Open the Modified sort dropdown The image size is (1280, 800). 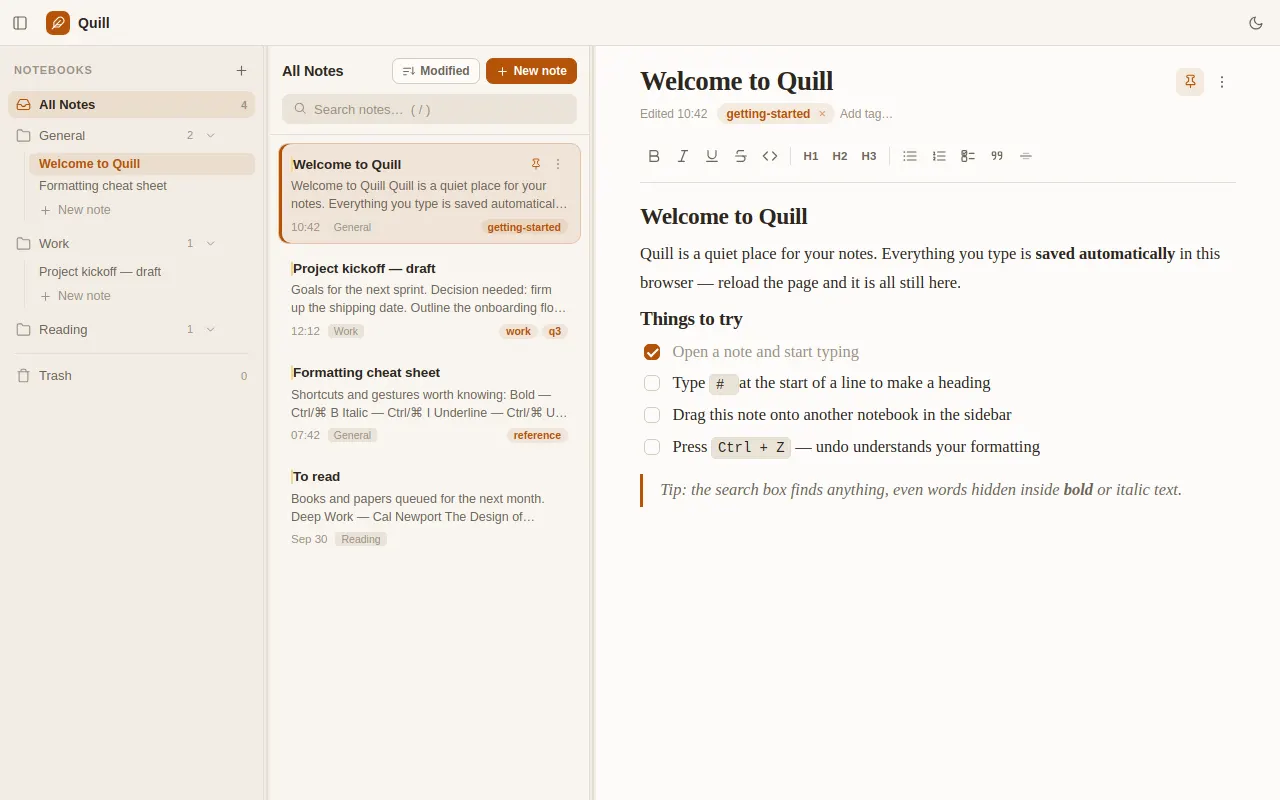click(x=436, y=71)
